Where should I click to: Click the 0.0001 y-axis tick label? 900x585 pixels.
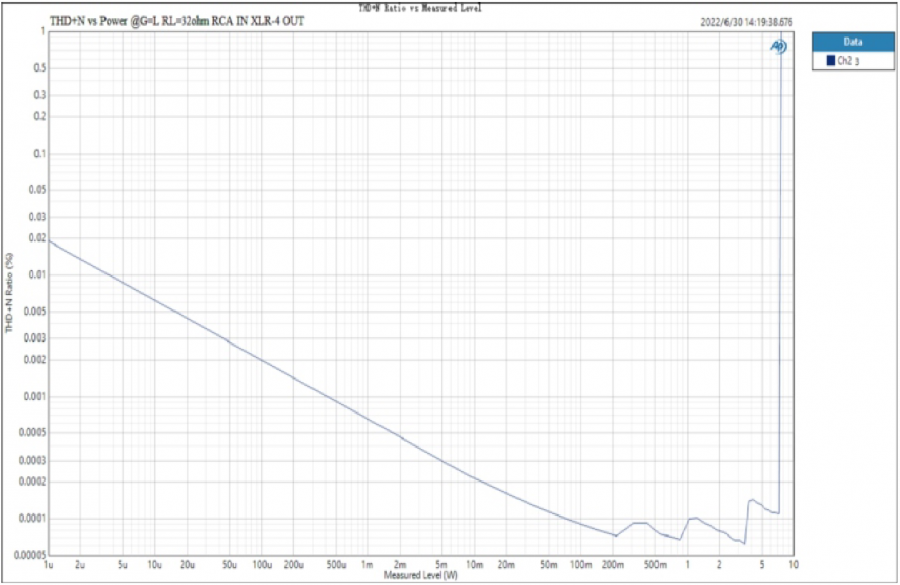pos(33,519)
